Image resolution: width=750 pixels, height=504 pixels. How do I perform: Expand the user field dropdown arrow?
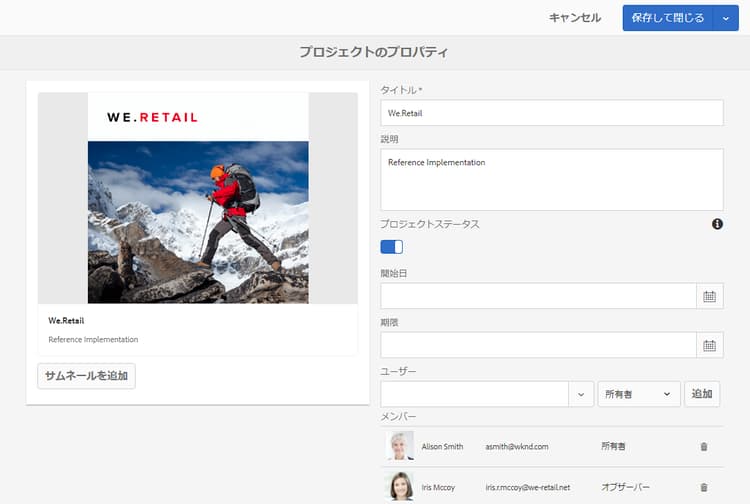click(581, 394)
